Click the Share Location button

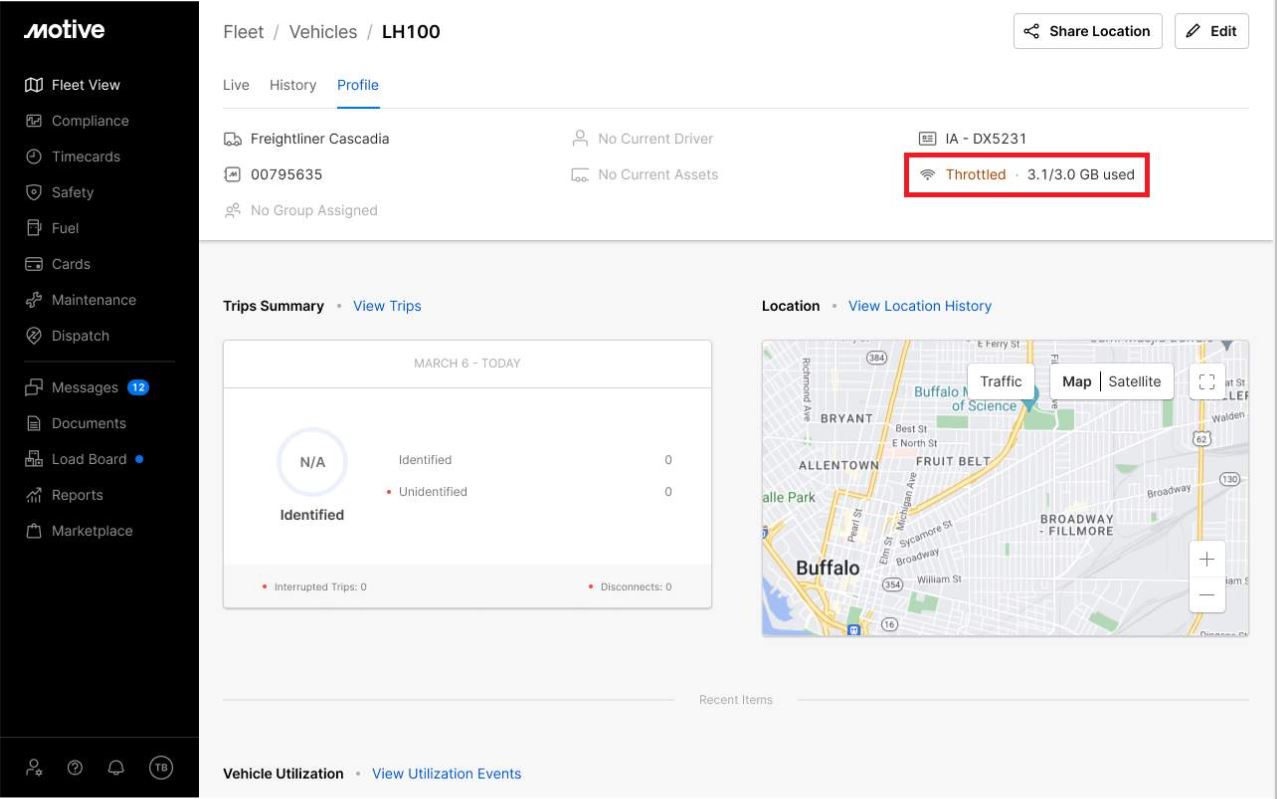1087,31
